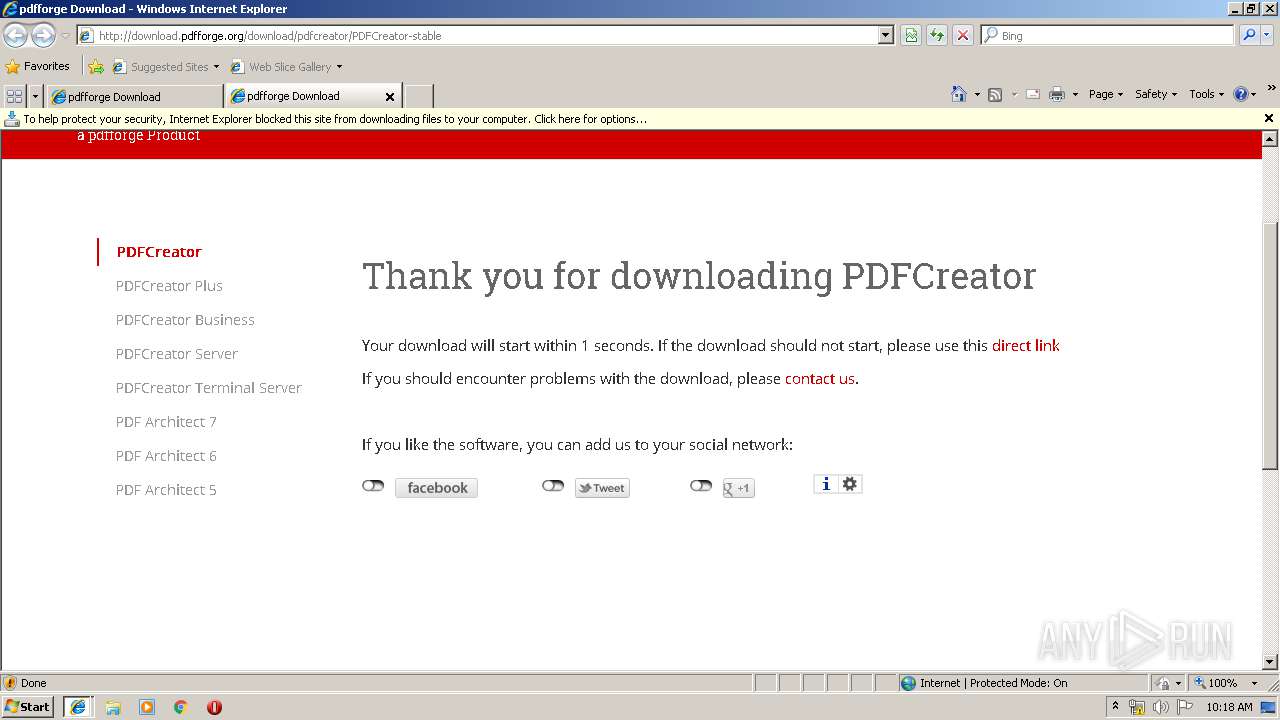Click the vertical scrollbar down arrow
This screenshot has height=720, width=1280.
[1270, 662]
